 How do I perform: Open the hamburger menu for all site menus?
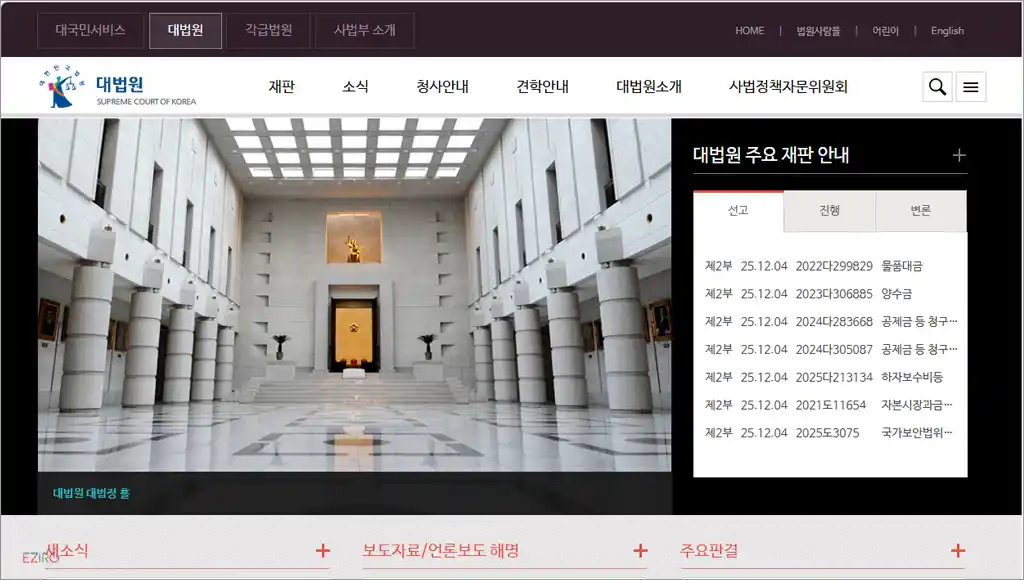click(970, 86)
